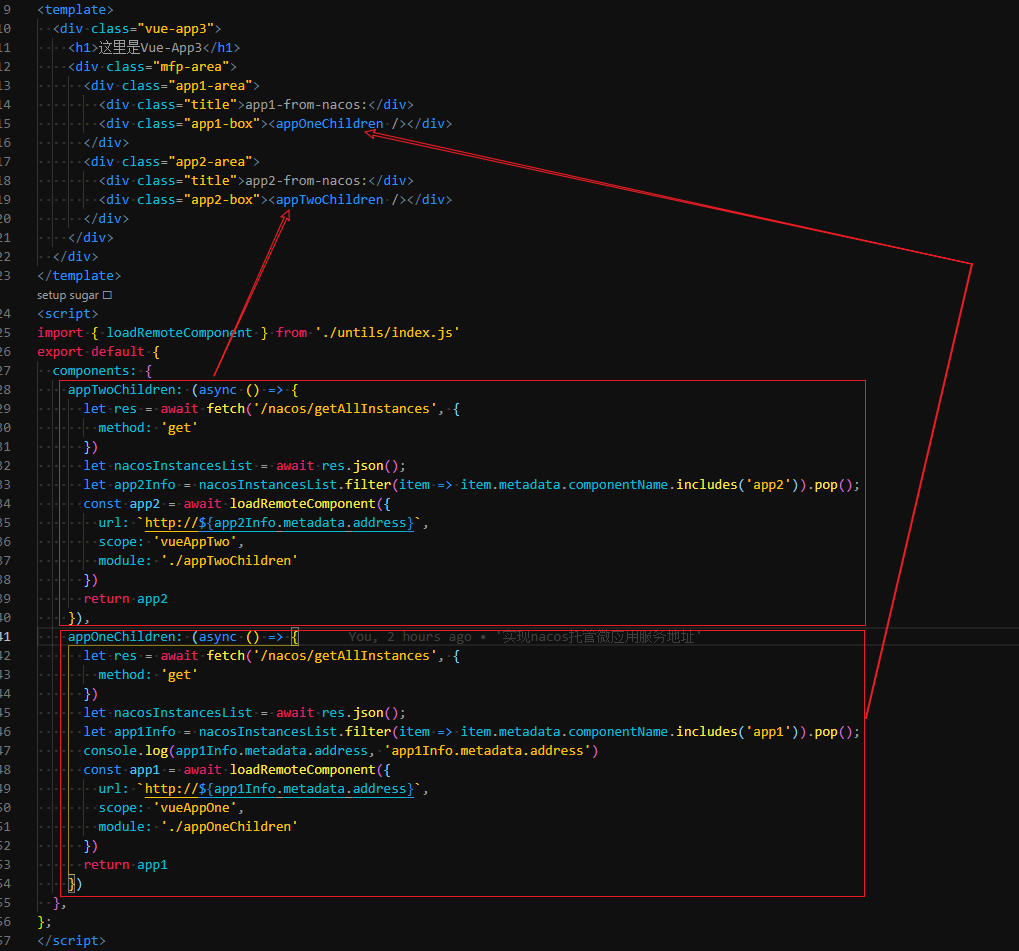This screenshot has height=951, width=1019.
Task: Select the './appTwoChildren' module string
Action: 229,560
